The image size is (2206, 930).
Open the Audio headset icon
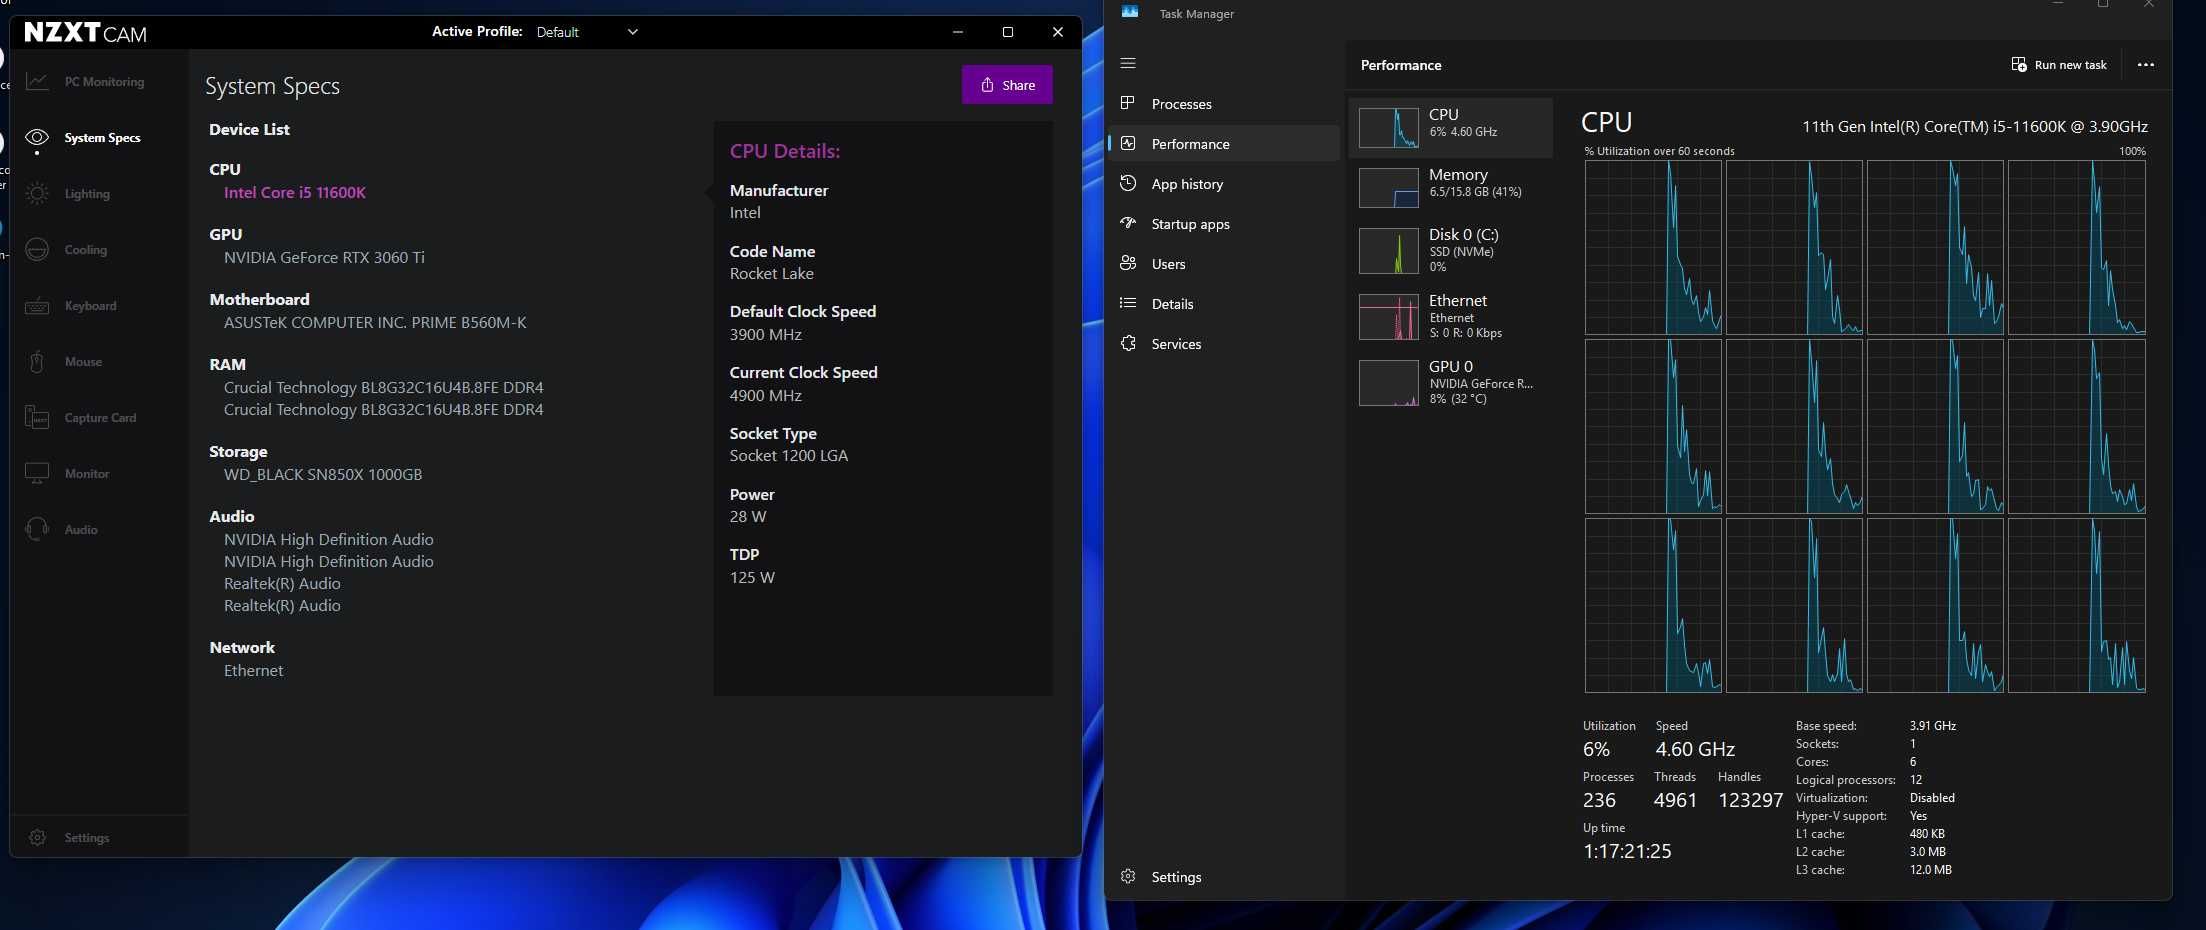pos(37,529)
